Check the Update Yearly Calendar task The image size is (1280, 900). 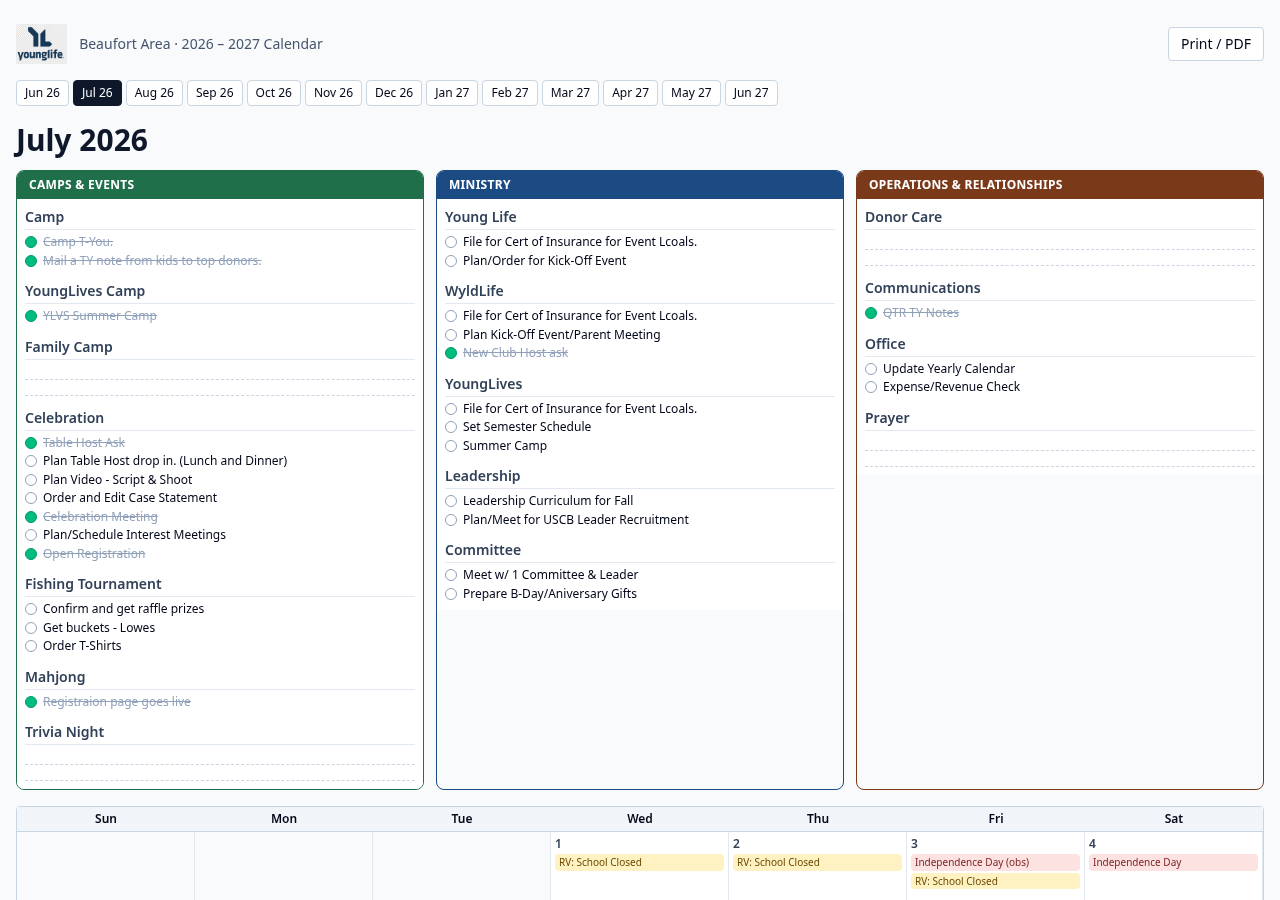tap(871, 369)
